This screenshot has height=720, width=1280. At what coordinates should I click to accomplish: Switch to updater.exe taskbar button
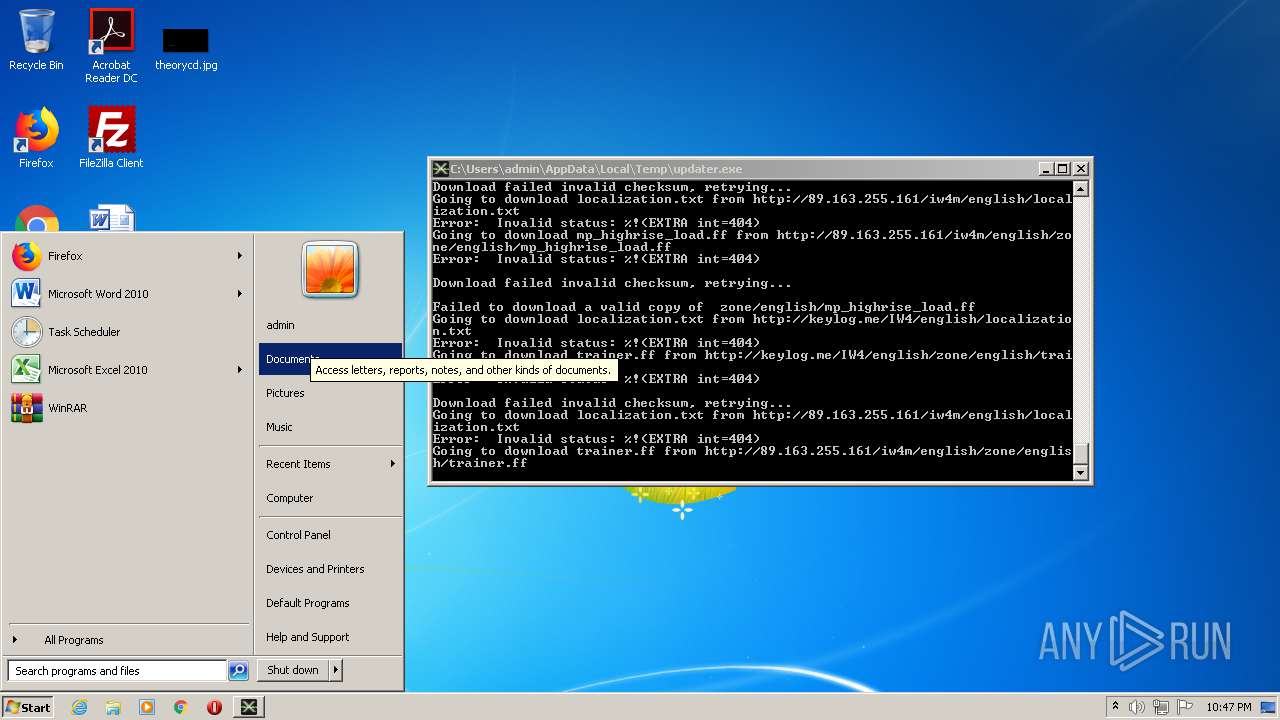click(249, 707)
